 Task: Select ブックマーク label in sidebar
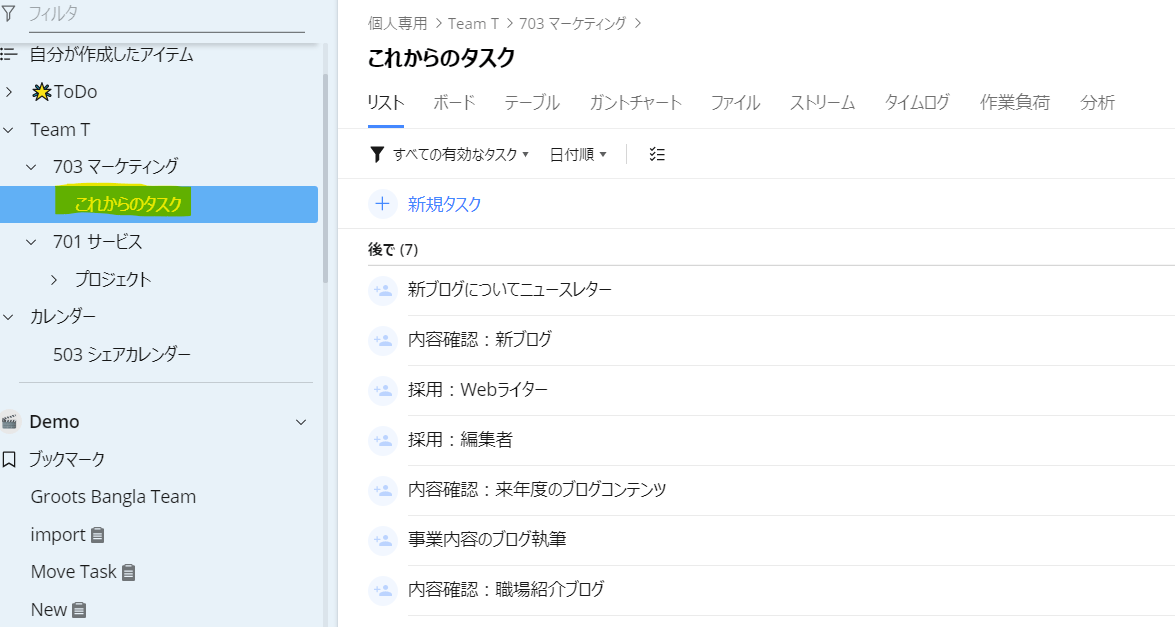pos(67,459)
